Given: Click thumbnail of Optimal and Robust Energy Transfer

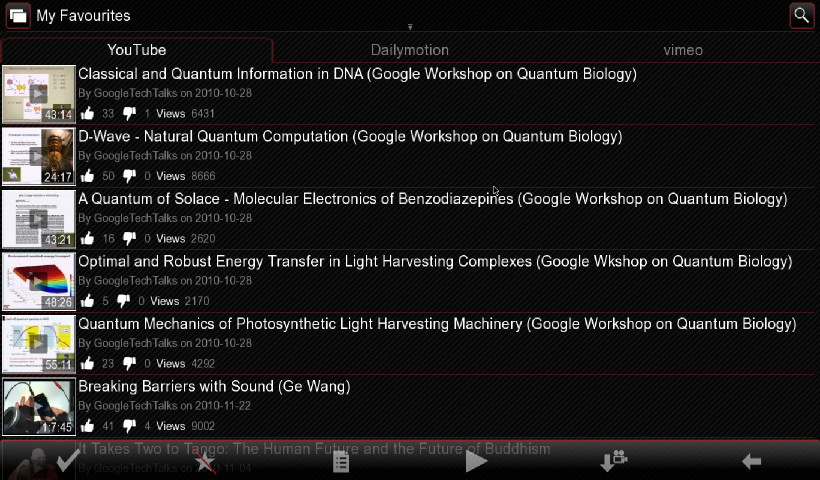Looking at the screenshot, I should [39, 281].
